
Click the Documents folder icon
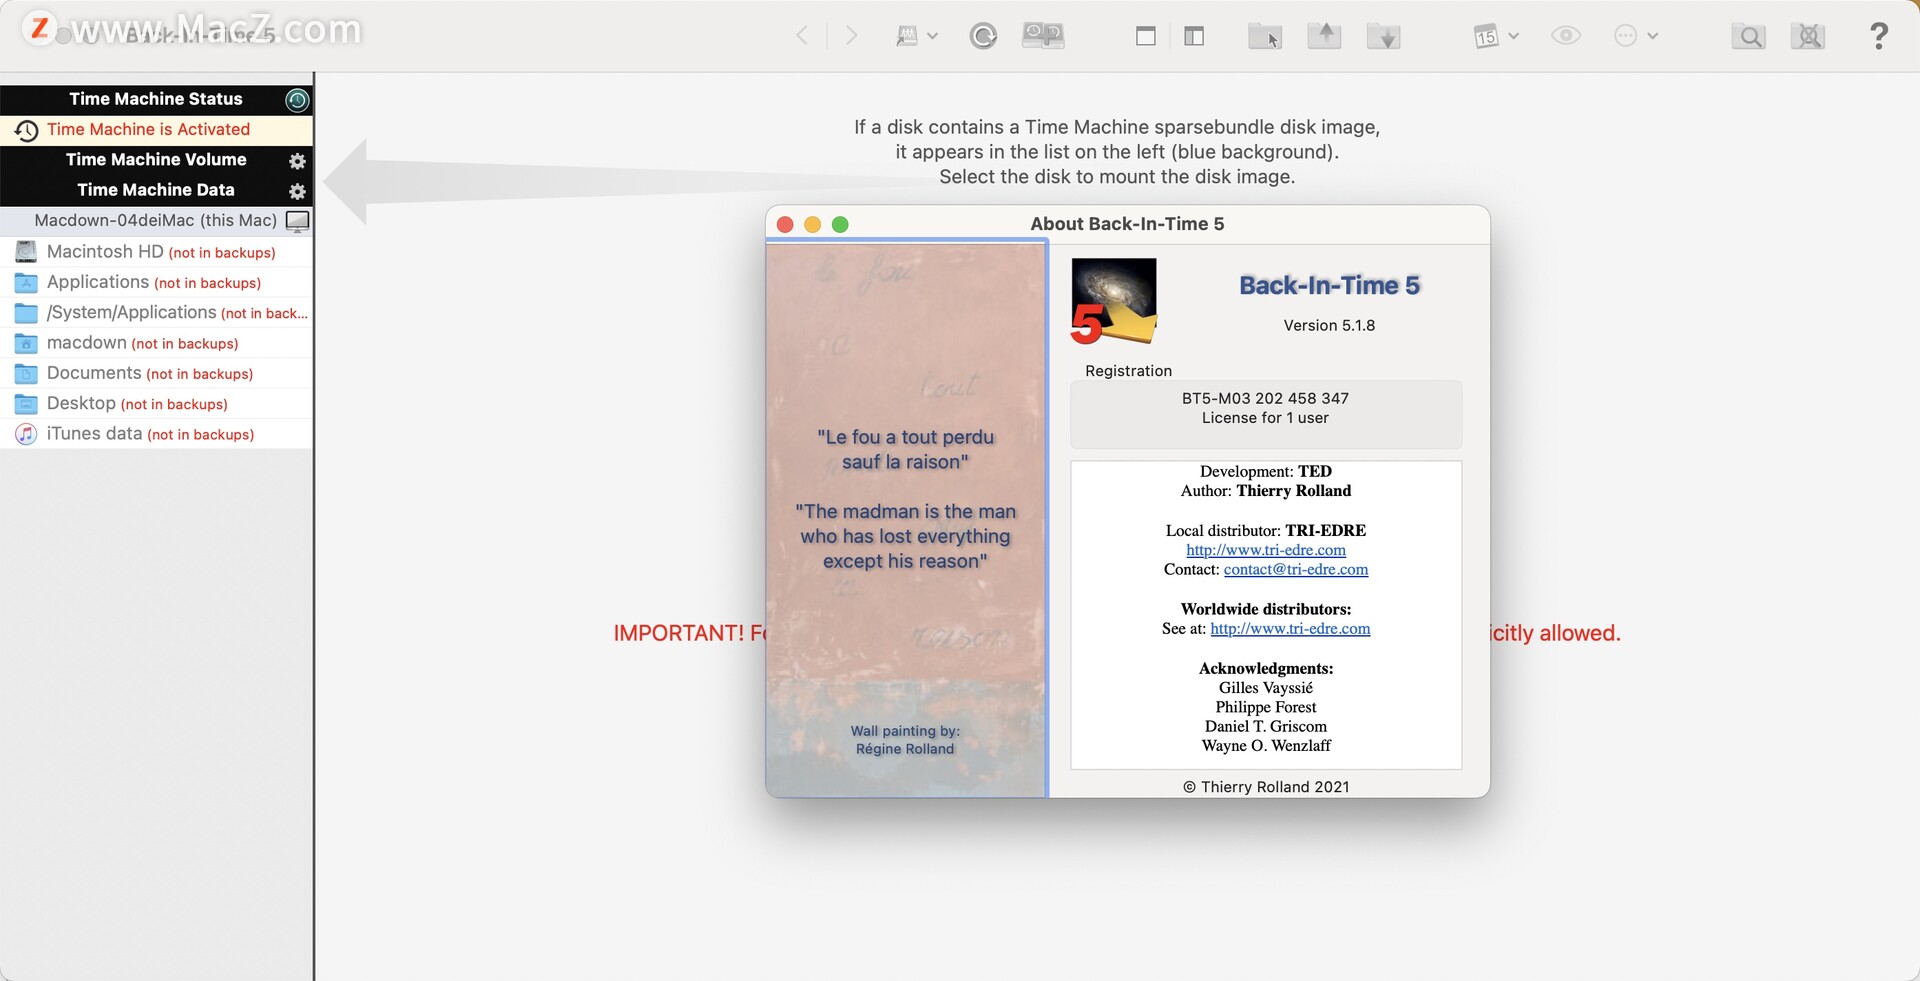pos(26,374)
